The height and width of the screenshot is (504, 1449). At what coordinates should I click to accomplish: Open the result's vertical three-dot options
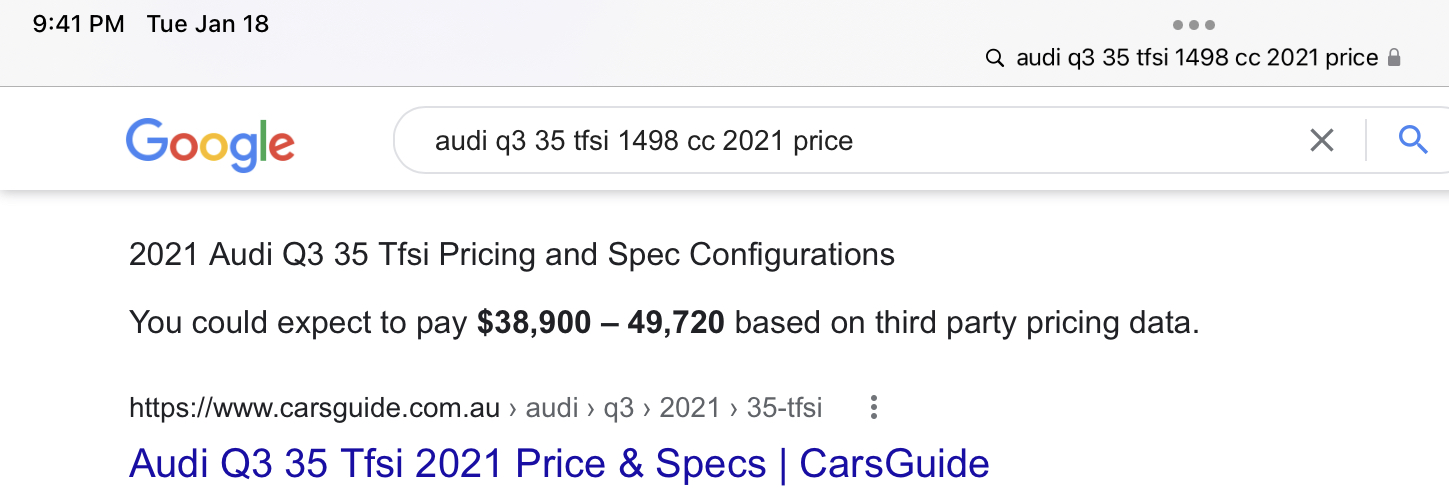[x=874, y=407]
